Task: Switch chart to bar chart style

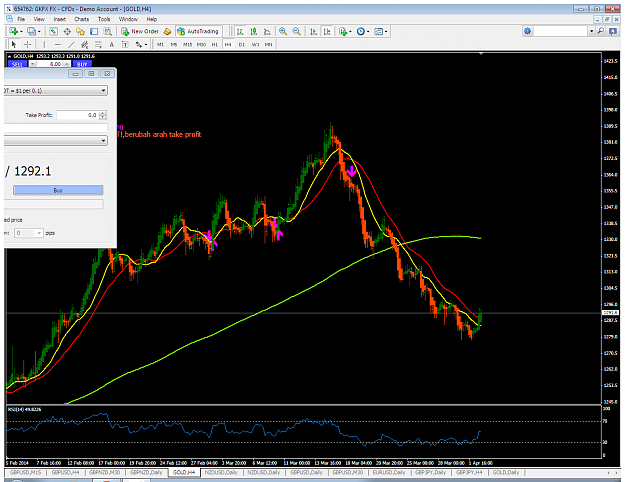Action: pyautogui.click(x=240, y=31)
